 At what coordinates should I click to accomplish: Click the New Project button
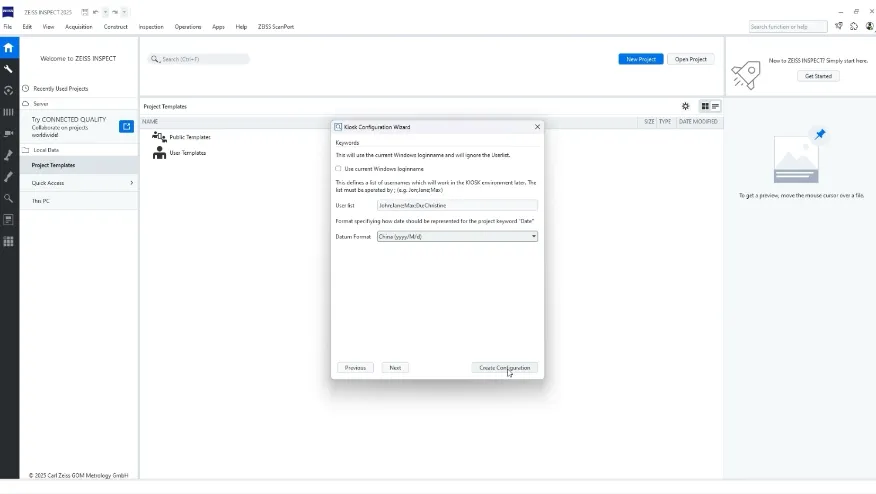[641, 59]
